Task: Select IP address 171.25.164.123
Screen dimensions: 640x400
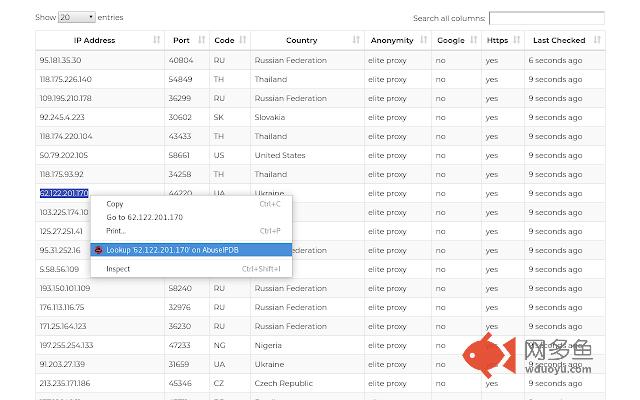Action: (63, 326)
